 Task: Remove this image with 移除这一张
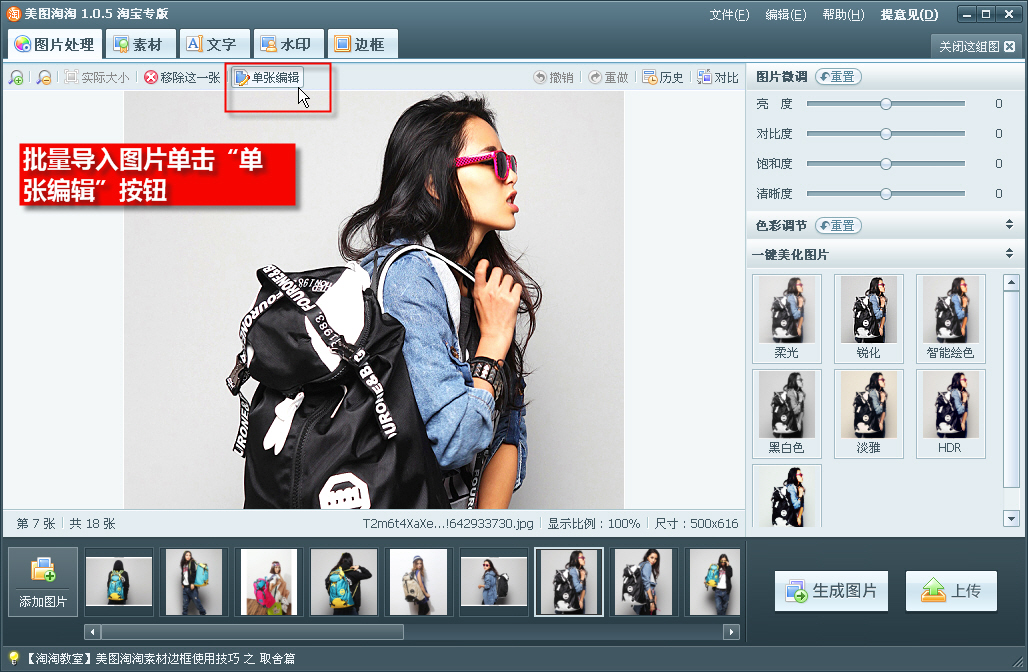(182, 77)
